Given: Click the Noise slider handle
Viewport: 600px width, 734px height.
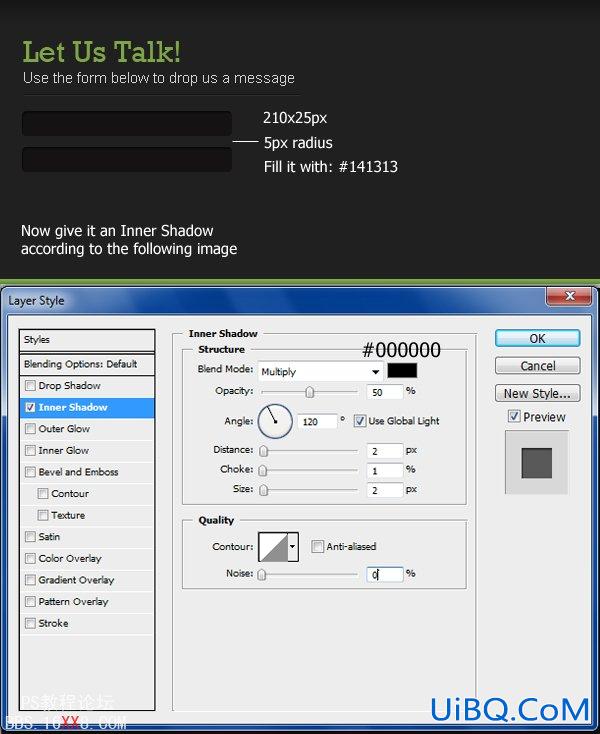Looking at the screenshot, I should point(262,574).
